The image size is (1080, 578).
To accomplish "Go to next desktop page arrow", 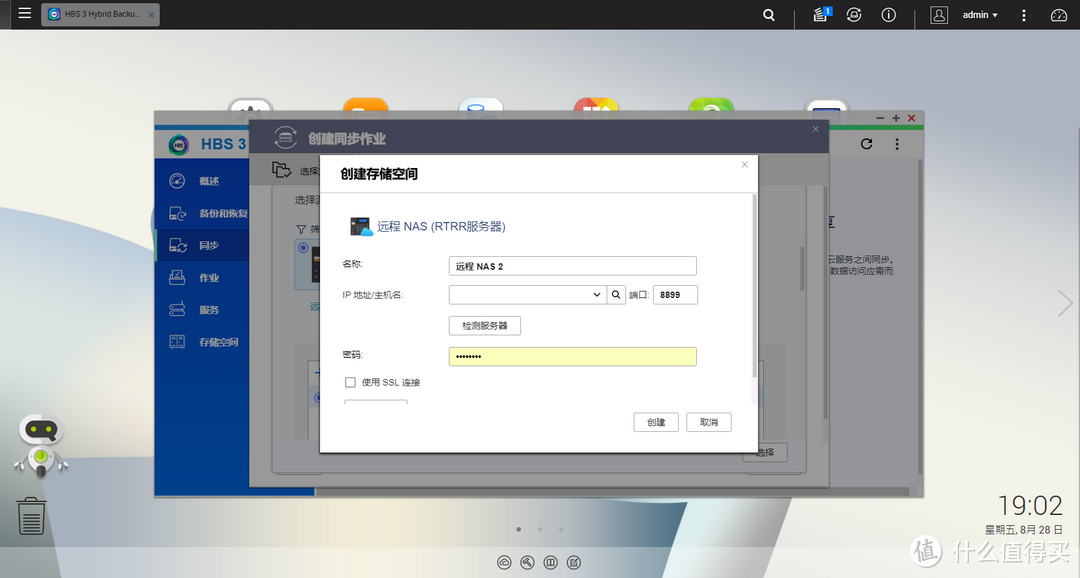I will pyautogui.click(x=1065, y=303).
